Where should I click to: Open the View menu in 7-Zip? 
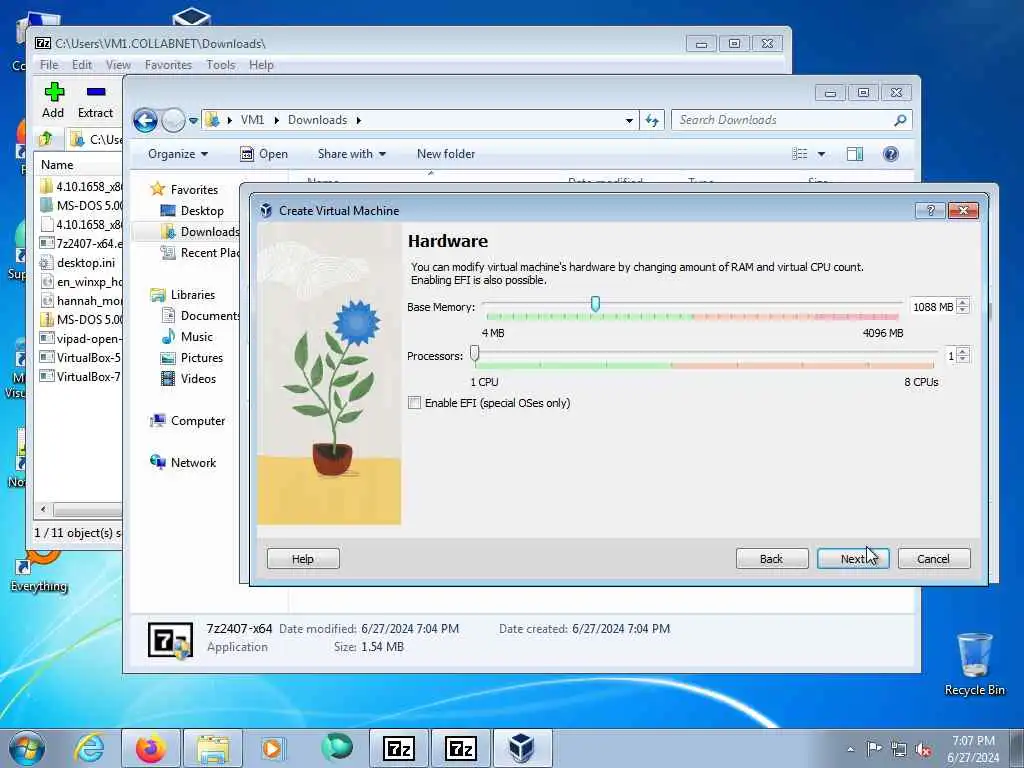[x=118, y=65]
